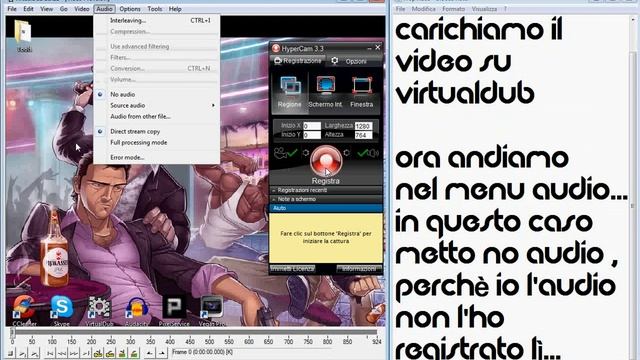Minimize the HyperCam window
Image resolution: width=640 pixels, height=360 pixels.
[x=369, y=48]
